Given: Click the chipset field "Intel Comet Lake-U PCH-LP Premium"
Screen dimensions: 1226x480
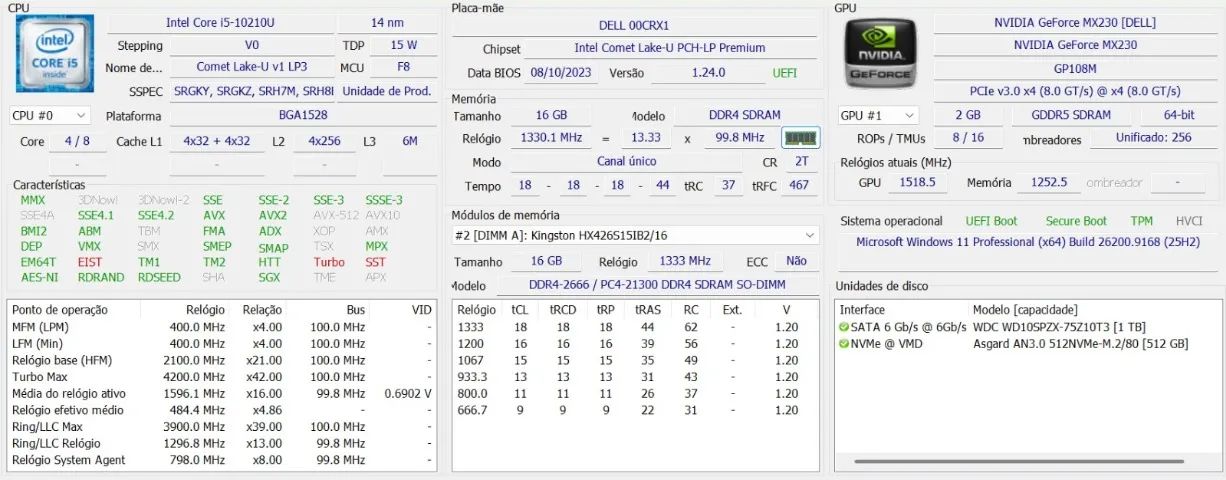Looking at the screenshot, I should (670, 48).
